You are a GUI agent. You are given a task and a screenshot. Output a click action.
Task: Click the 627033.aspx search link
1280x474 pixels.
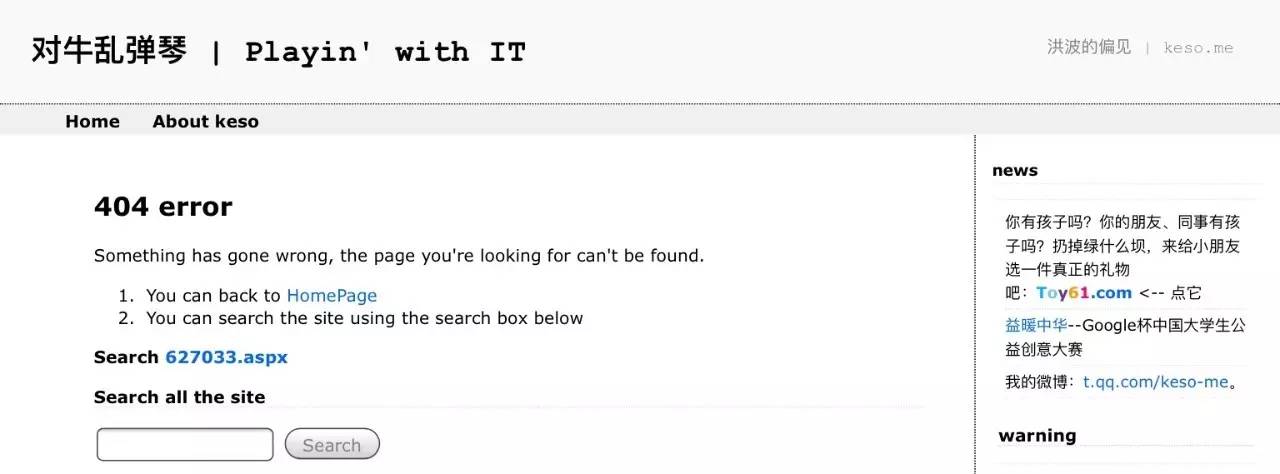coord(226,357)
